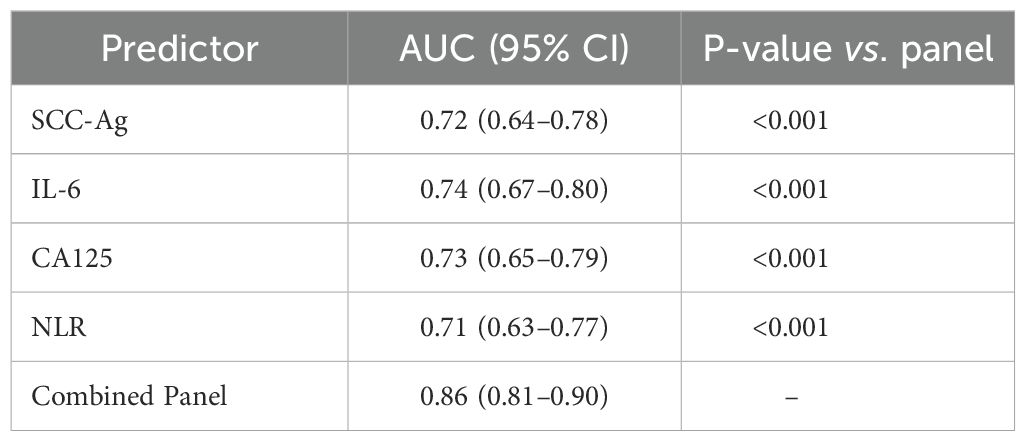Click the dash in Combined Panel row
This screenshot has width=1026, height=441.
click(791, 397)
